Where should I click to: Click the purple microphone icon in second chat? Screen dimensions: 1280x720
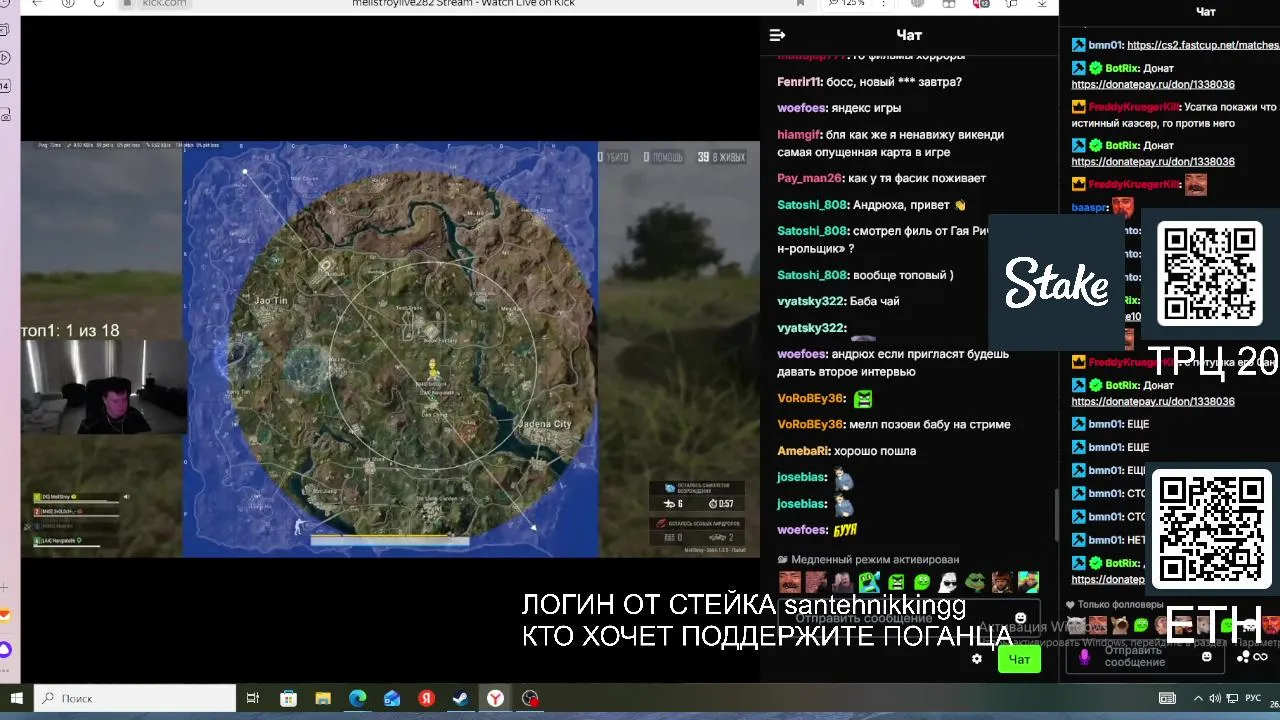(1084, 657)
